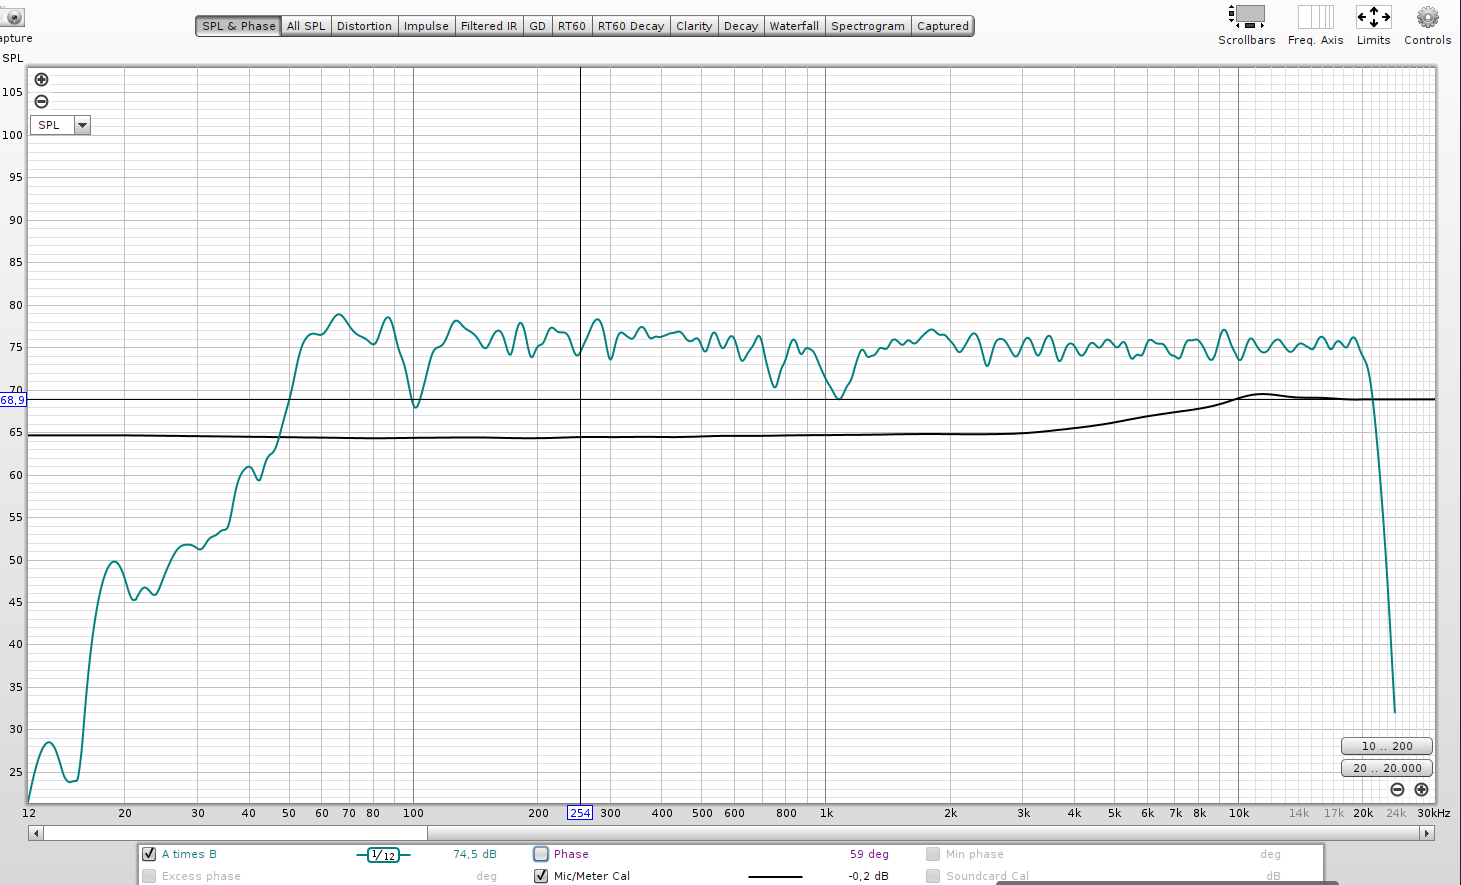Open the Waterfall tab
The height and width of the screenshot is (885, 1461).
point(794,26)
